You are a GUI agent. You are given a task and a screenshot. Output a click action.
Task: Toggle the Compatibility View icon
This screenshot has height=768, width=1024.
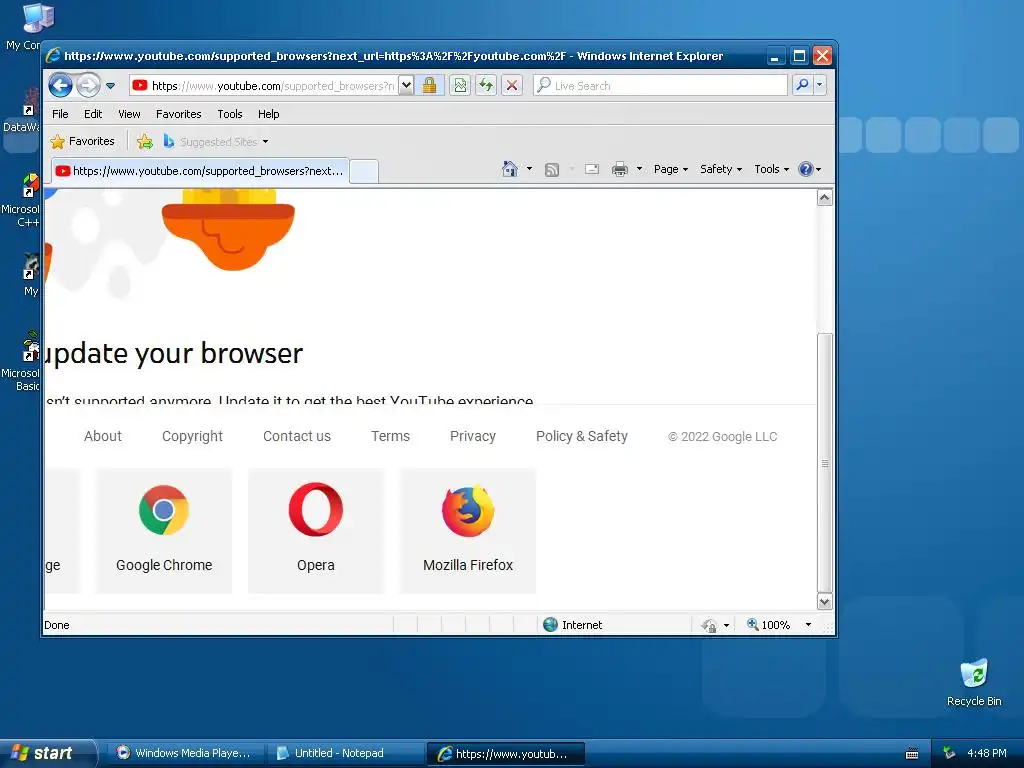click(460, 86)
